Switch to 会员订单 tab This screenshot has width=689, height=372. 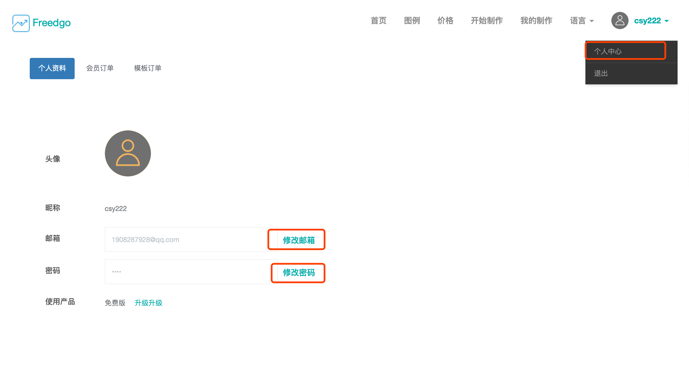100,68
